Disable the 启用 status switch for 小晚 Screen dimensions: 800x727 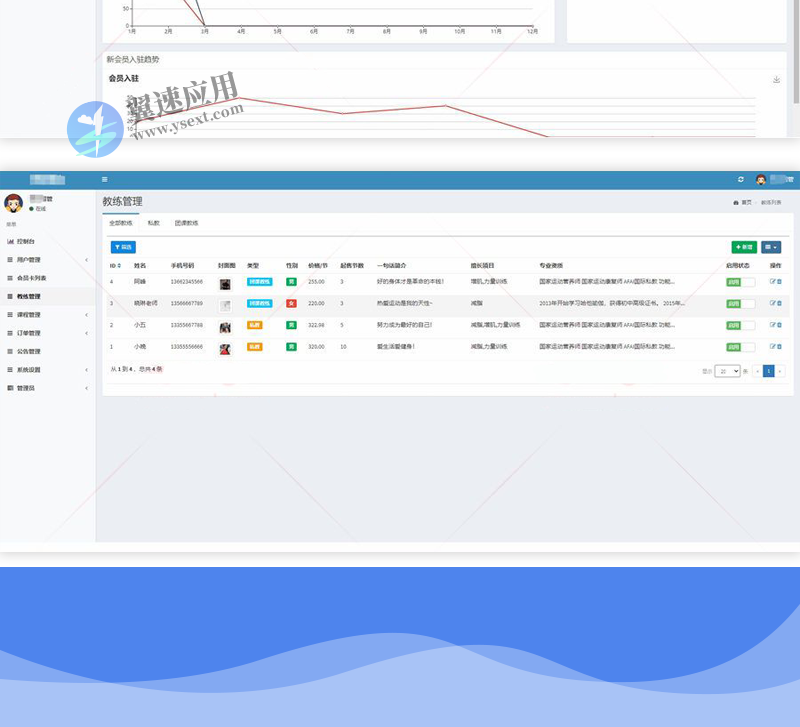pyautogui.click(x=740, y=347)
